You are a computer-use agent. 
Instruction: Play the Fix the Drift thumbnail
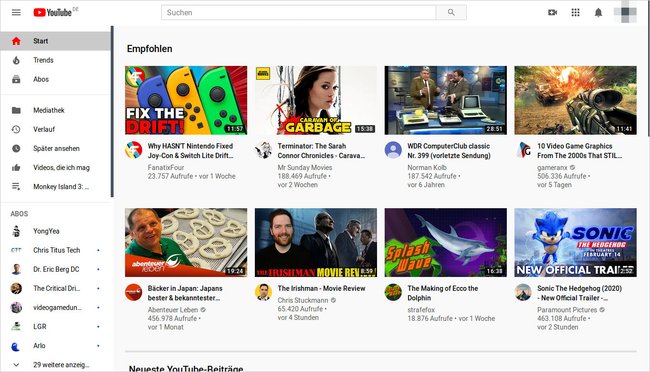click(x=186, y=100)
